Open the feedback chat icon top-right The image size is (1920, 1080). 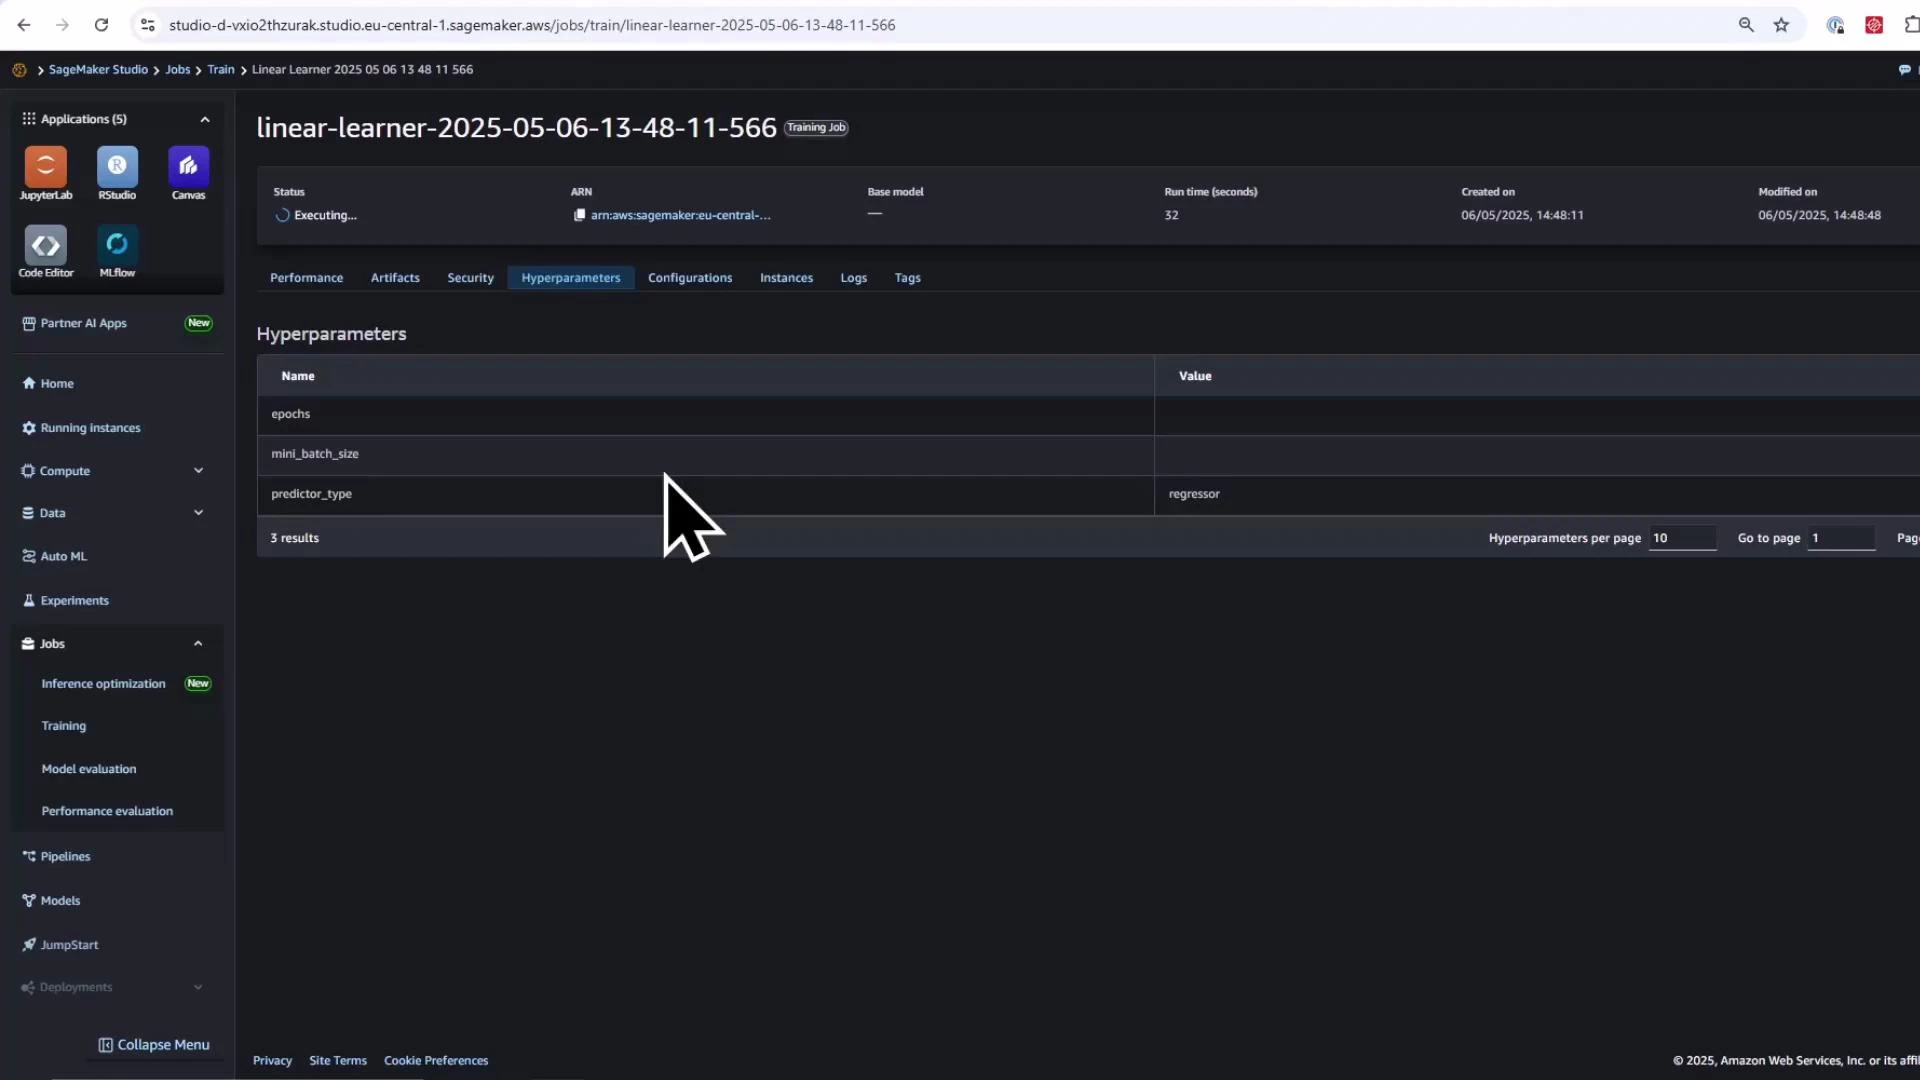1906,69
